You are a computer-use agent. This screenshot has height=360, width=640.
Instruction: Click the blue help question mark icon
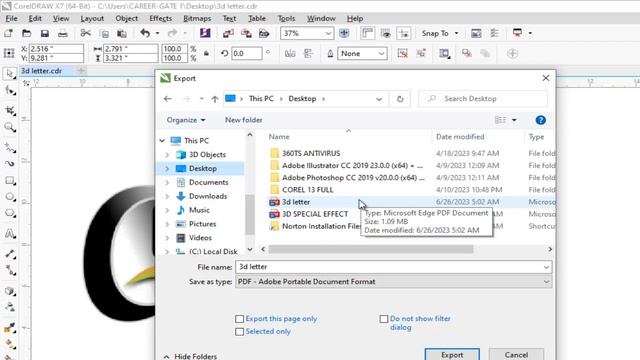(540, 120)
